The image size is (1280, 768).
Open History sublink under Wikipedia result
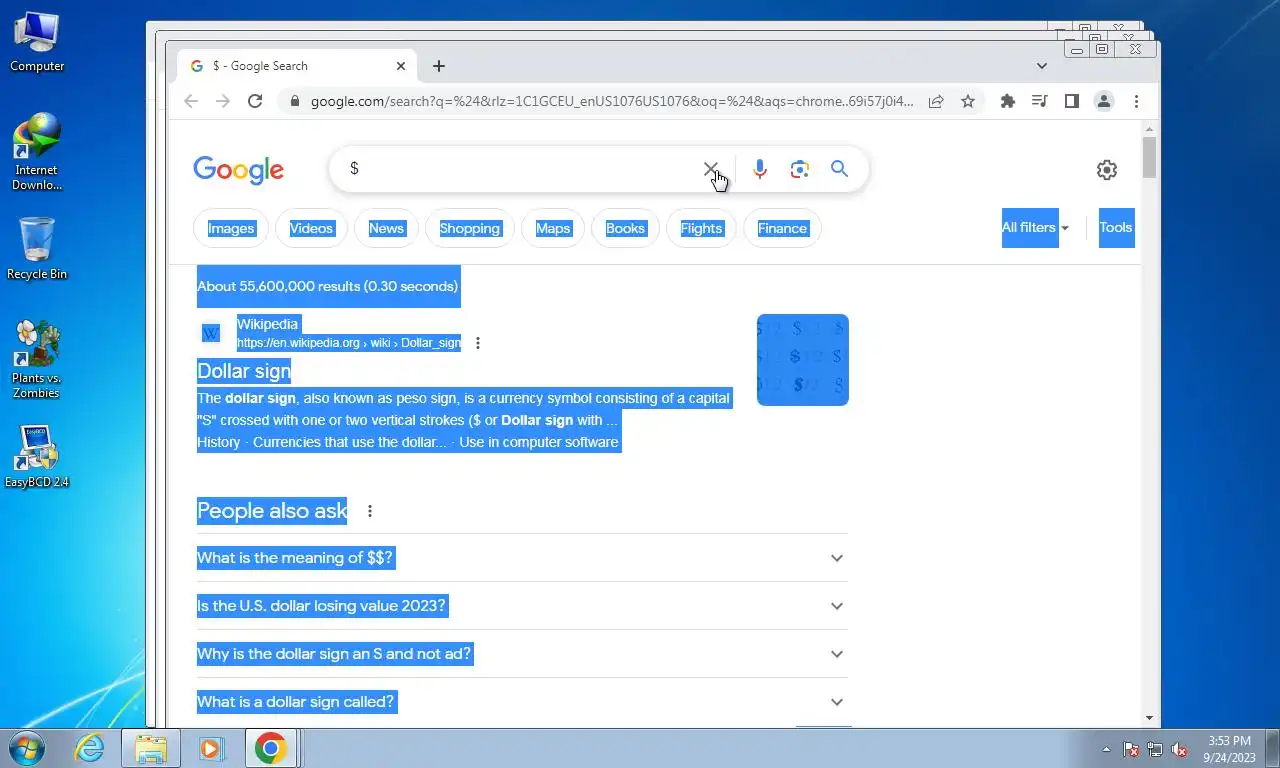point(219,442)
